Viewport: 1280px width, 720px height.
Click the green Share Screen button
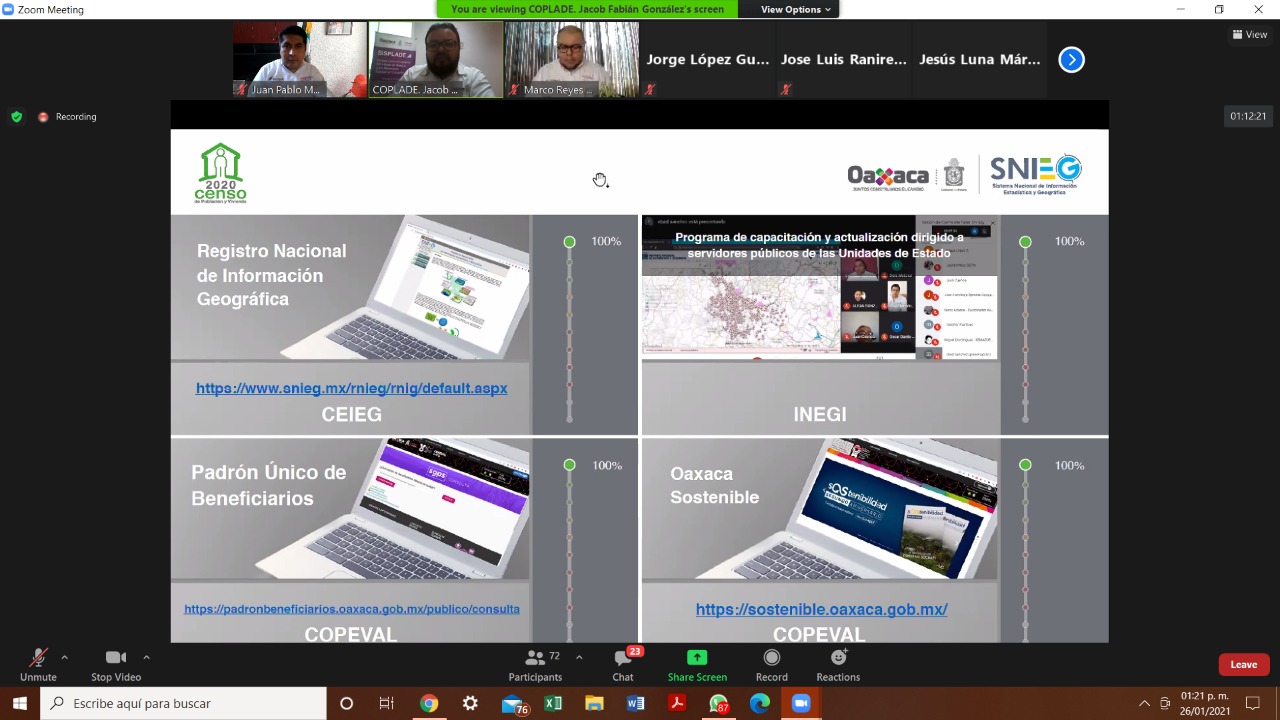(697, 664)
